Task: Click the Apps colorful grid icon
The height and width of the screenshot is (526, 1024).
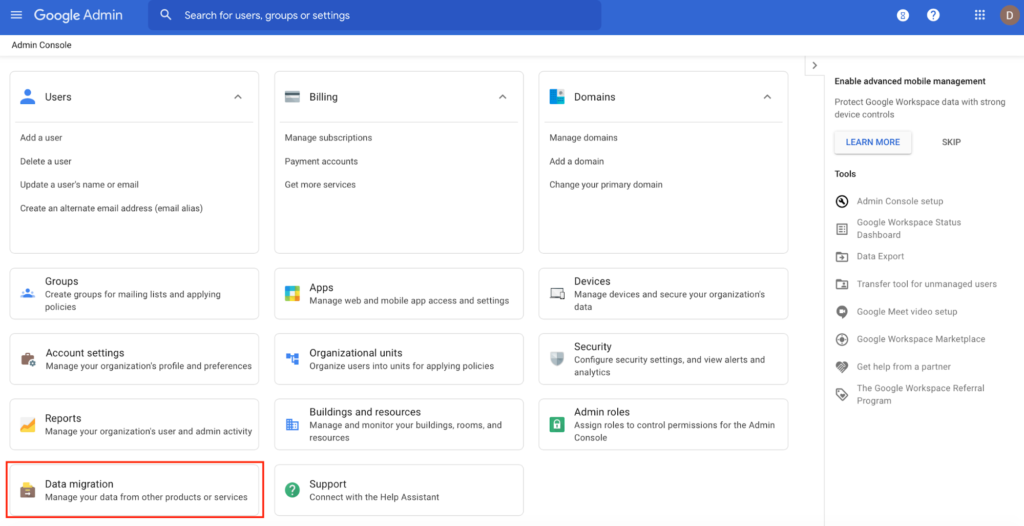Action: click(x=292, y=293)
